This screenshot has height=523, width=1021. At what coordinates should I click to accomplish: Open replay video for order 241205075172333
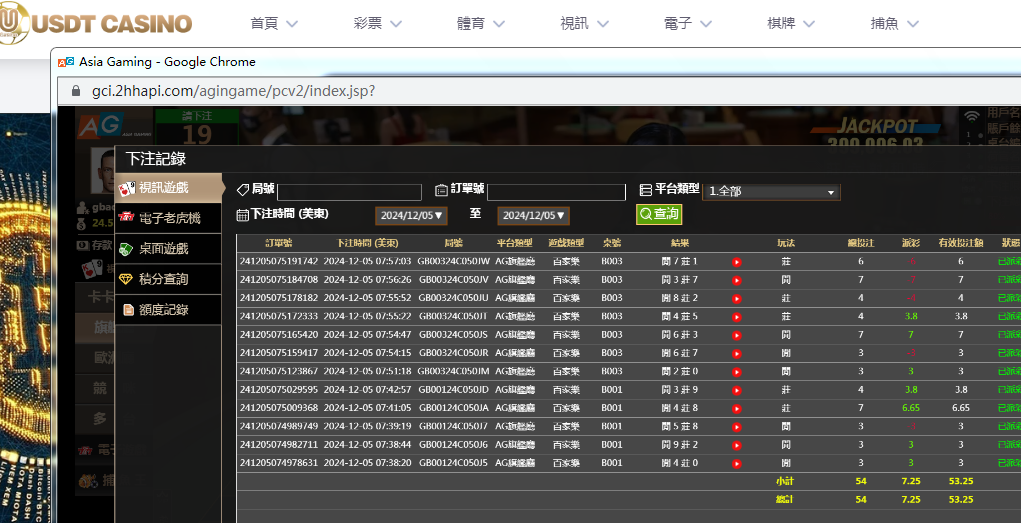point(737,317)
